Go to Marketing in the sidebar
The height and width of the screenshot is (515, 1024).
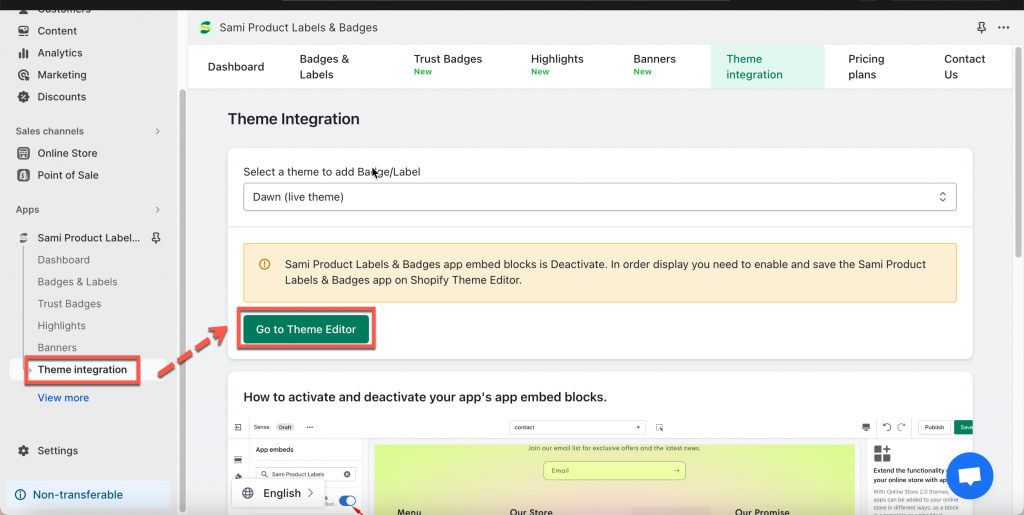coord(61,74)
